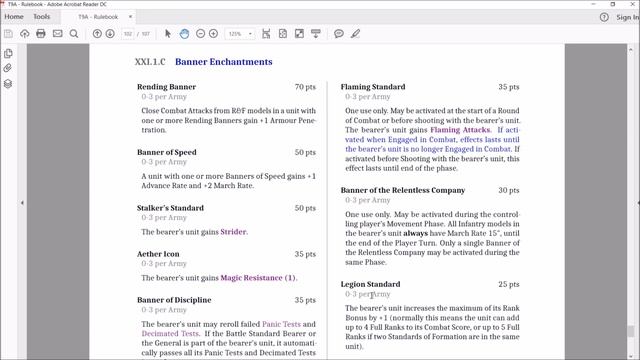Follow the Strider link
The image size is (640, 360).
(233, 232)
